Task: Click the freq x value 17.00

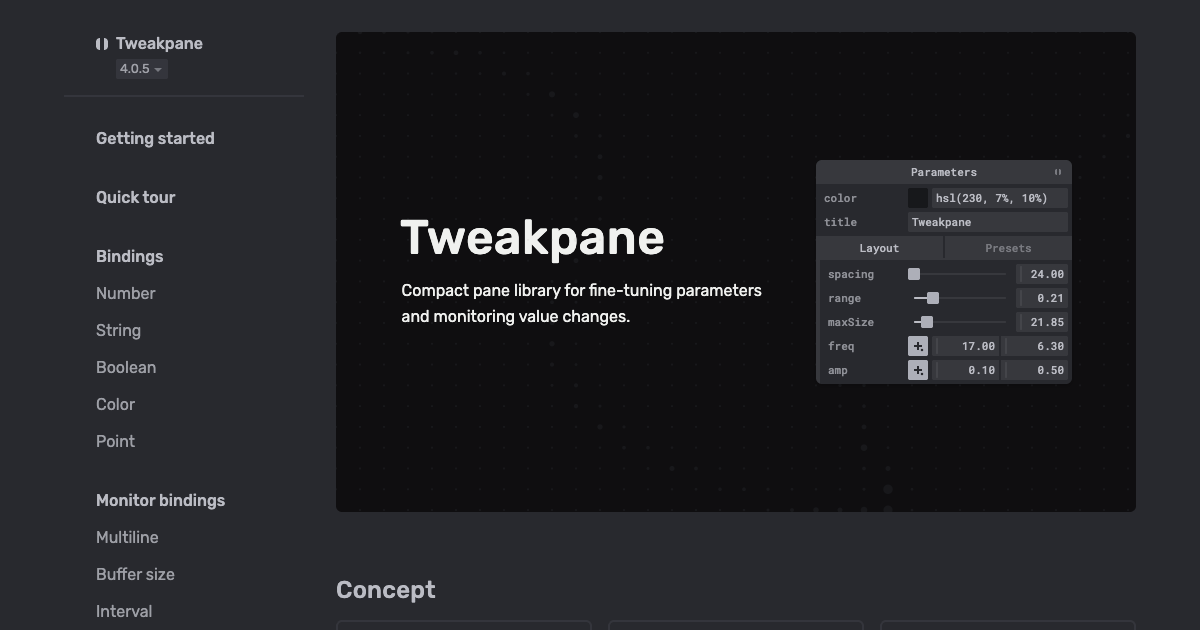Action: [966, 346]
